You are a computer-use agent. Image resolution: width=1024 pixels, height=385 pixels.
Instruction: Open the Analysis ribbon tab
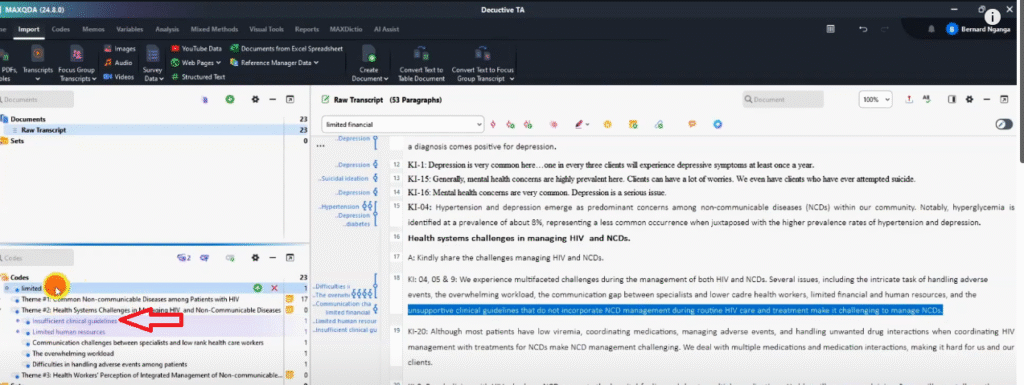click(167, 29)
